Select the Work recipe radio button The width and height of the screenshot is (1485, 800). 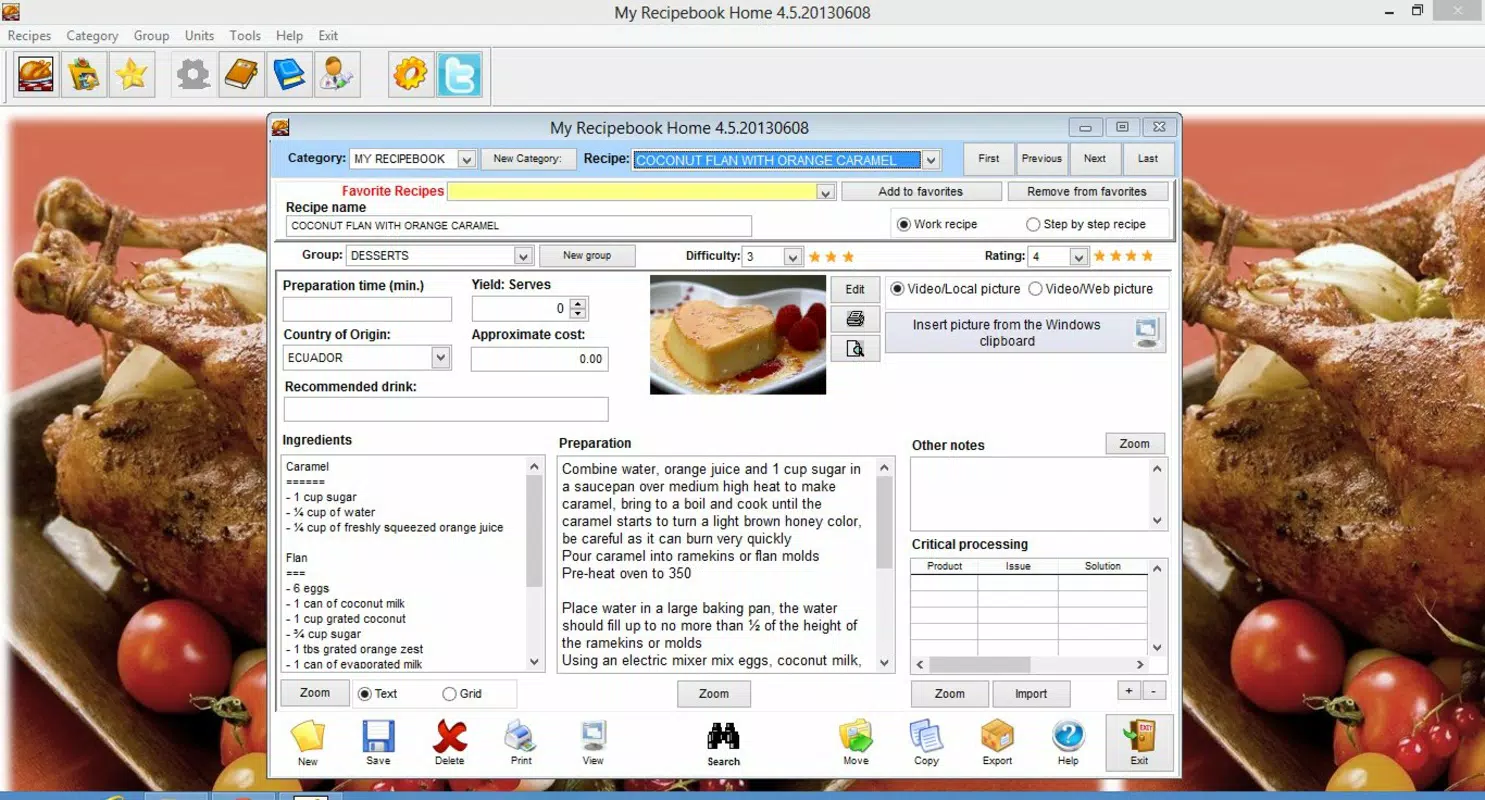point(904,224)
